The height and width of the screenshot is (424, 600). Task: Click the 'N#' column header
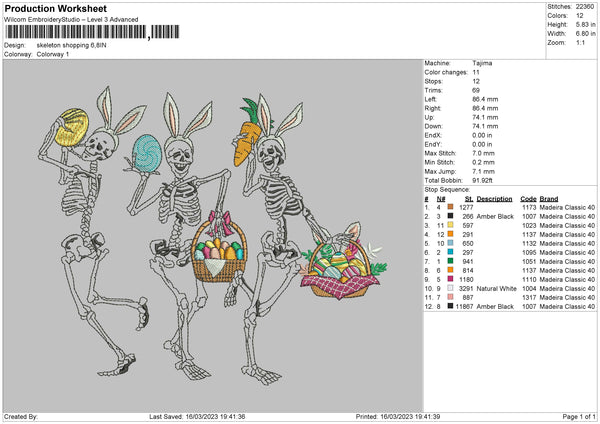441,199
